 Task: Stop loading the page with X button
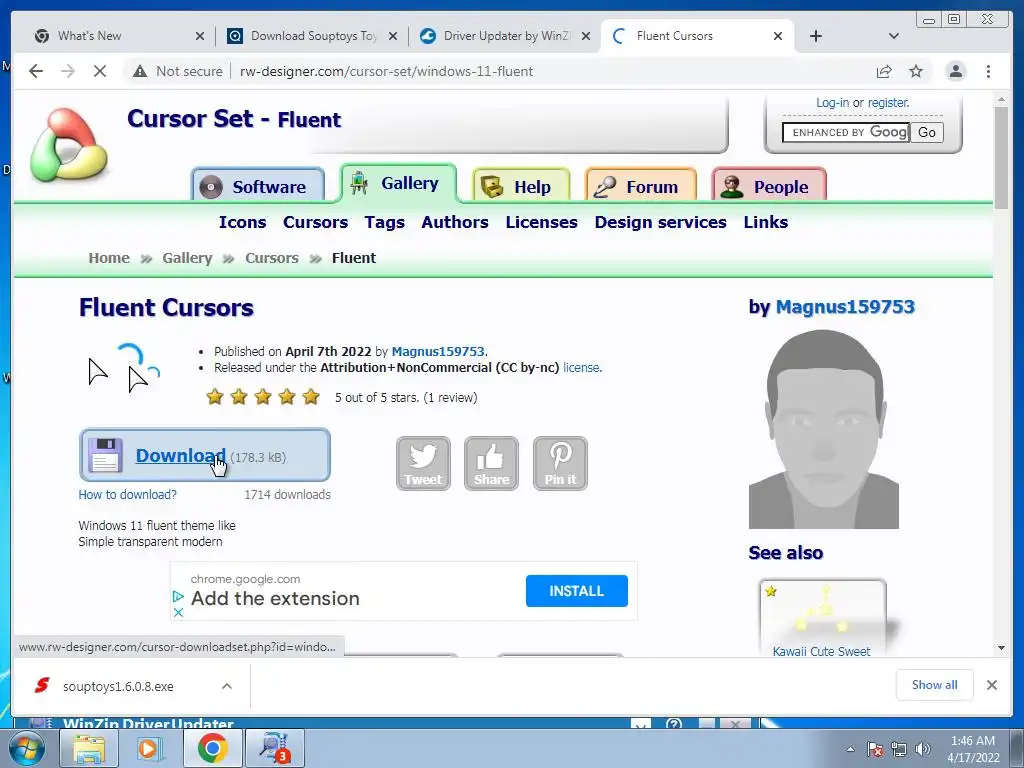[100, 71]
